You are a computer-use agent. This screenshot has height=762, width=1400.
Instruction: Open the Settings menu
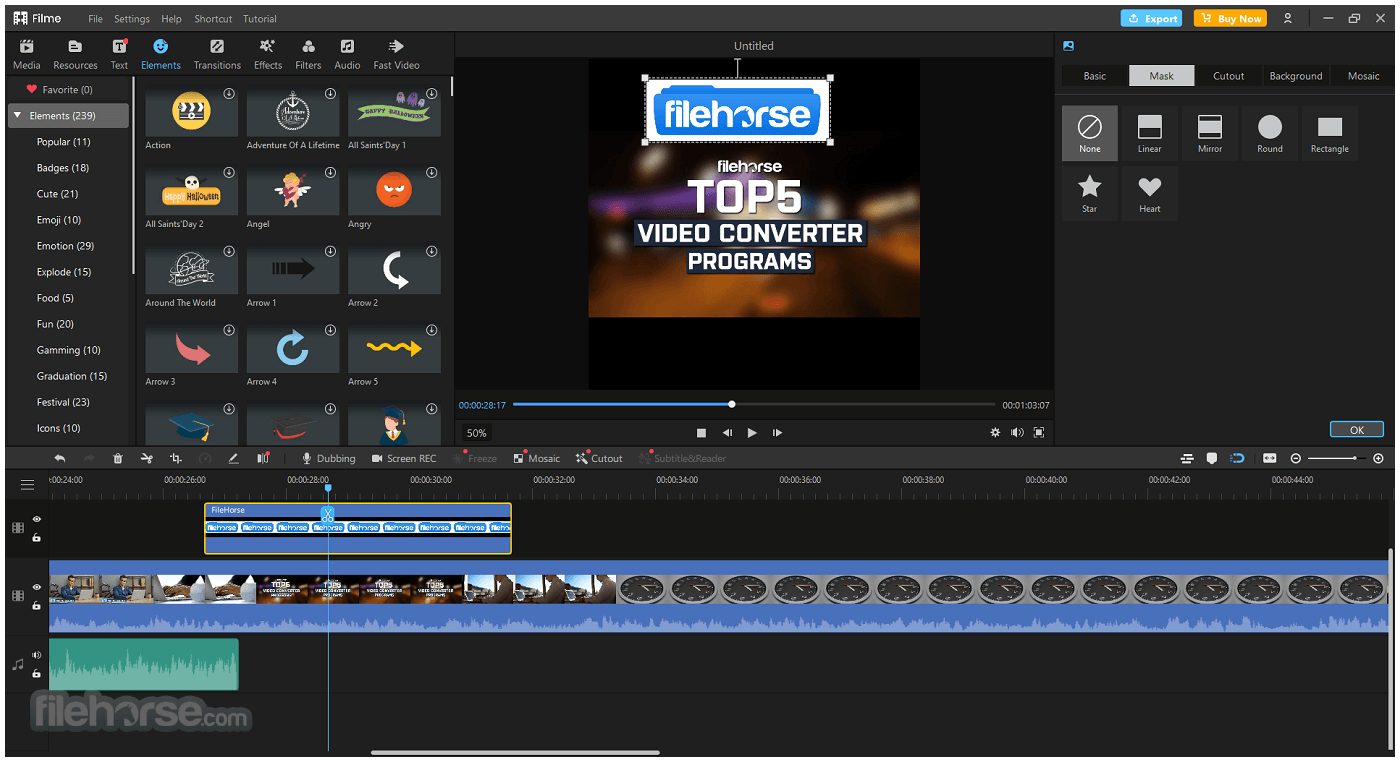click(132, 19)
